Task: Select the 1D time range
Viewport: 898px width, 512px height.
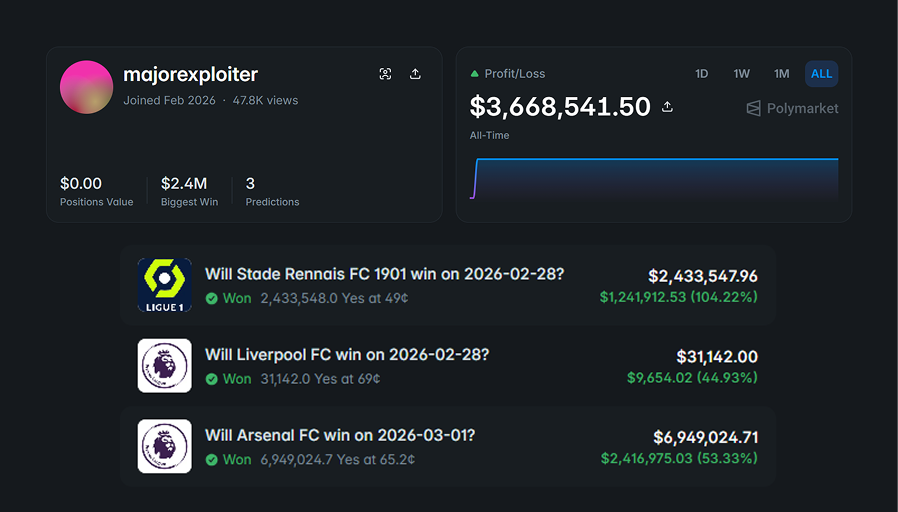Action: (702, 74)
